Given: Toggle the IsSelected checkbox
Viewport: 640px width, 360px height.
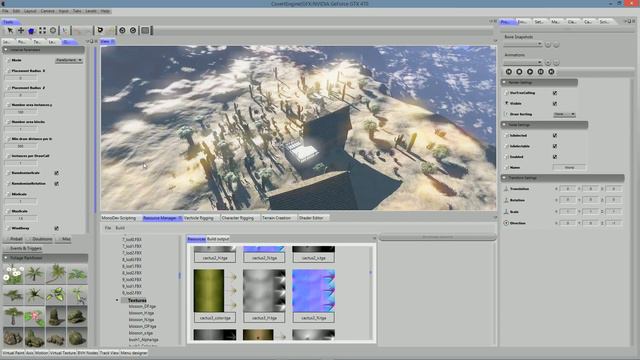Looking at the screenshot, I should click(555, 135).
